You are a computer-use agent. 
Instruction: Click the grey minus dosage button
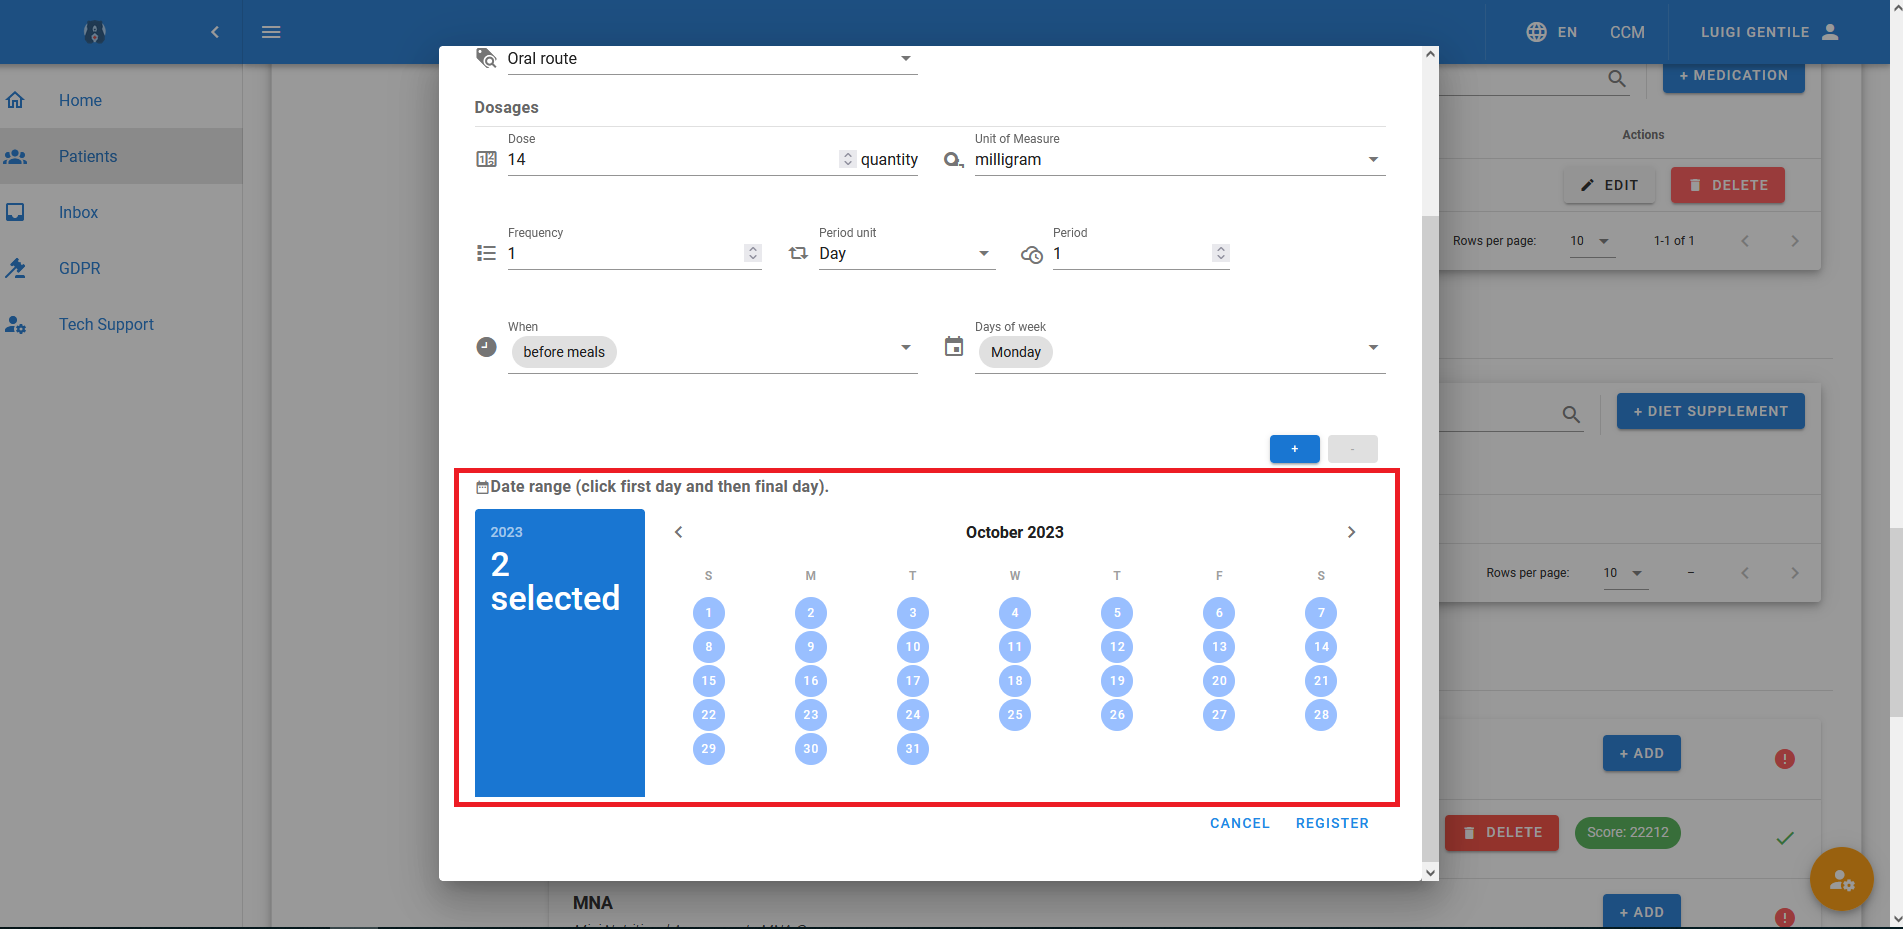point(1353,449)
